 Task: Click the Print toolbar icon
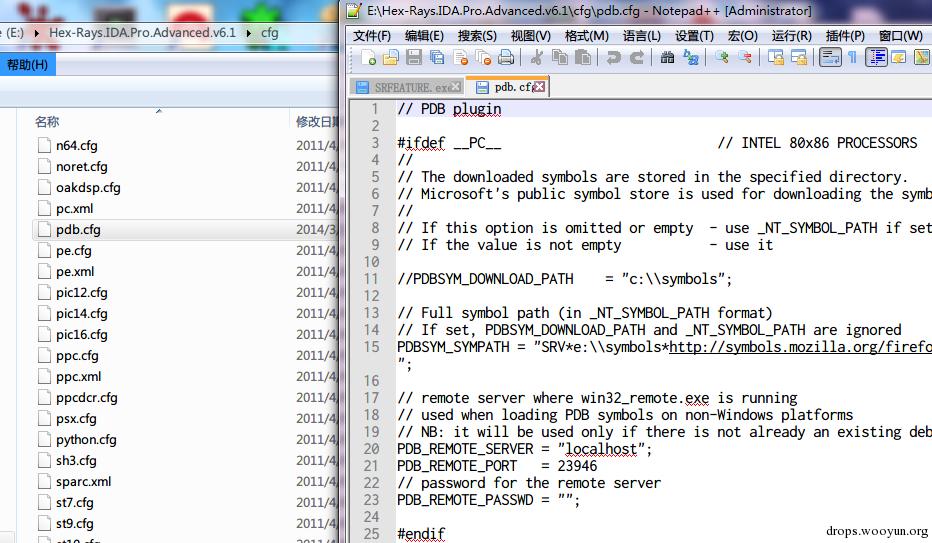pyautogui.click(x=506, y=58)
